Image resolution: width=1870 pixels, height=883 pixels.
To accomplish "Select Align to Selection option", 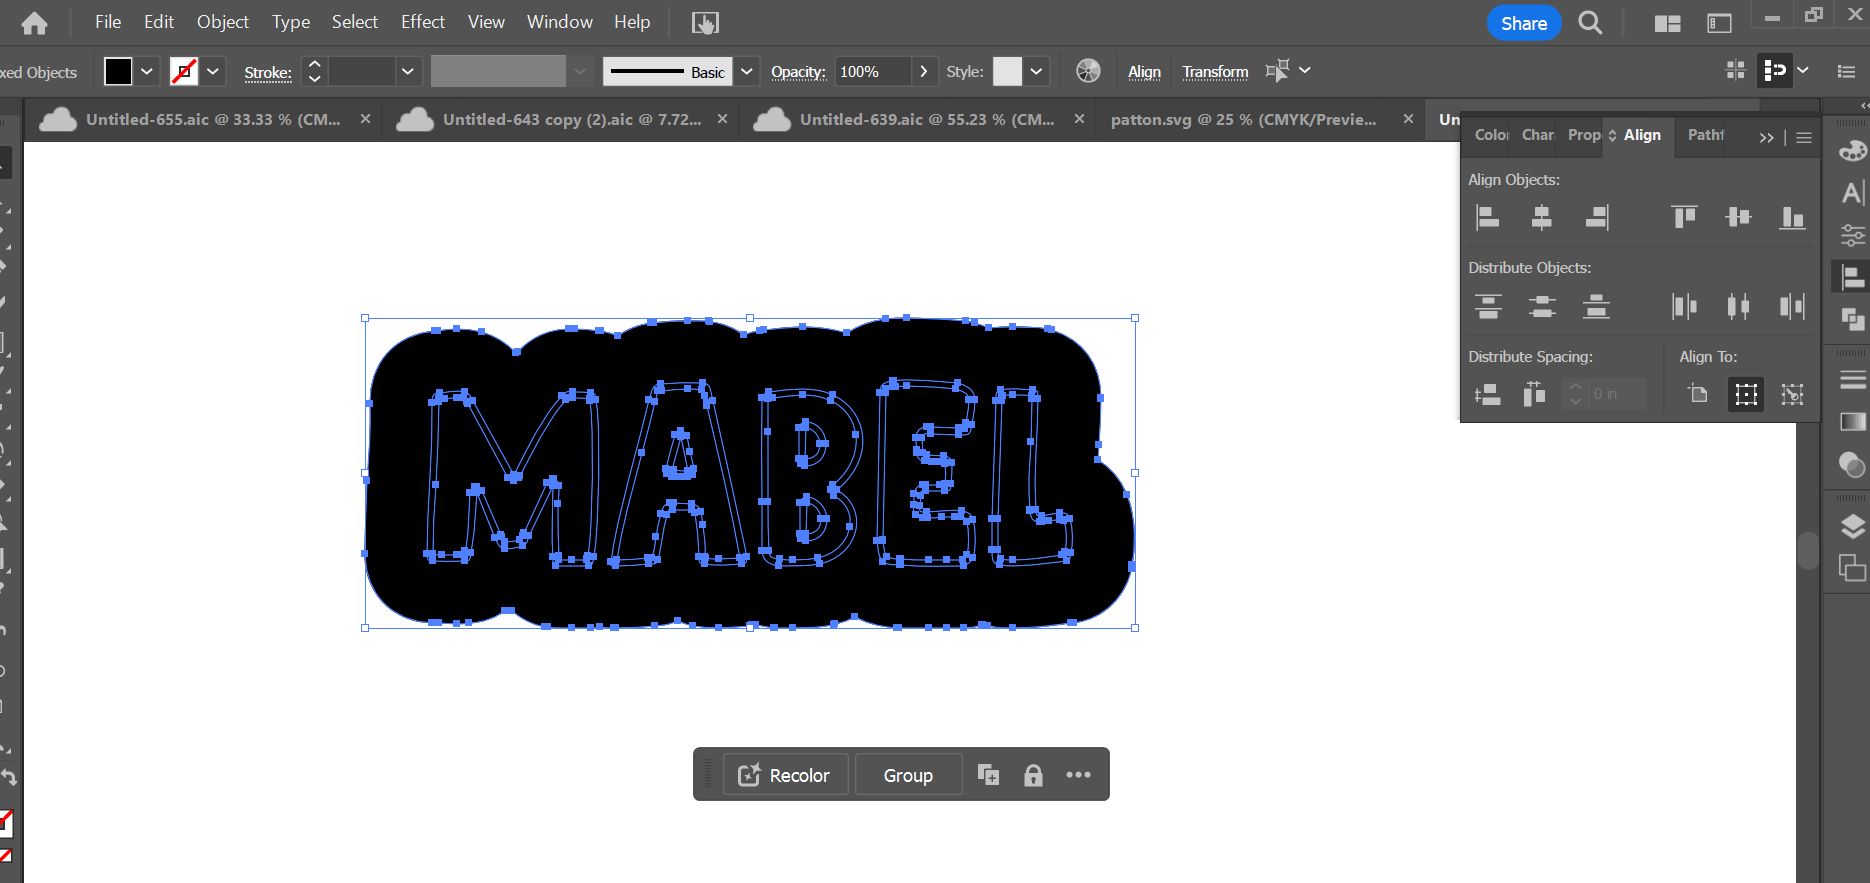I will click(1746, 394).
